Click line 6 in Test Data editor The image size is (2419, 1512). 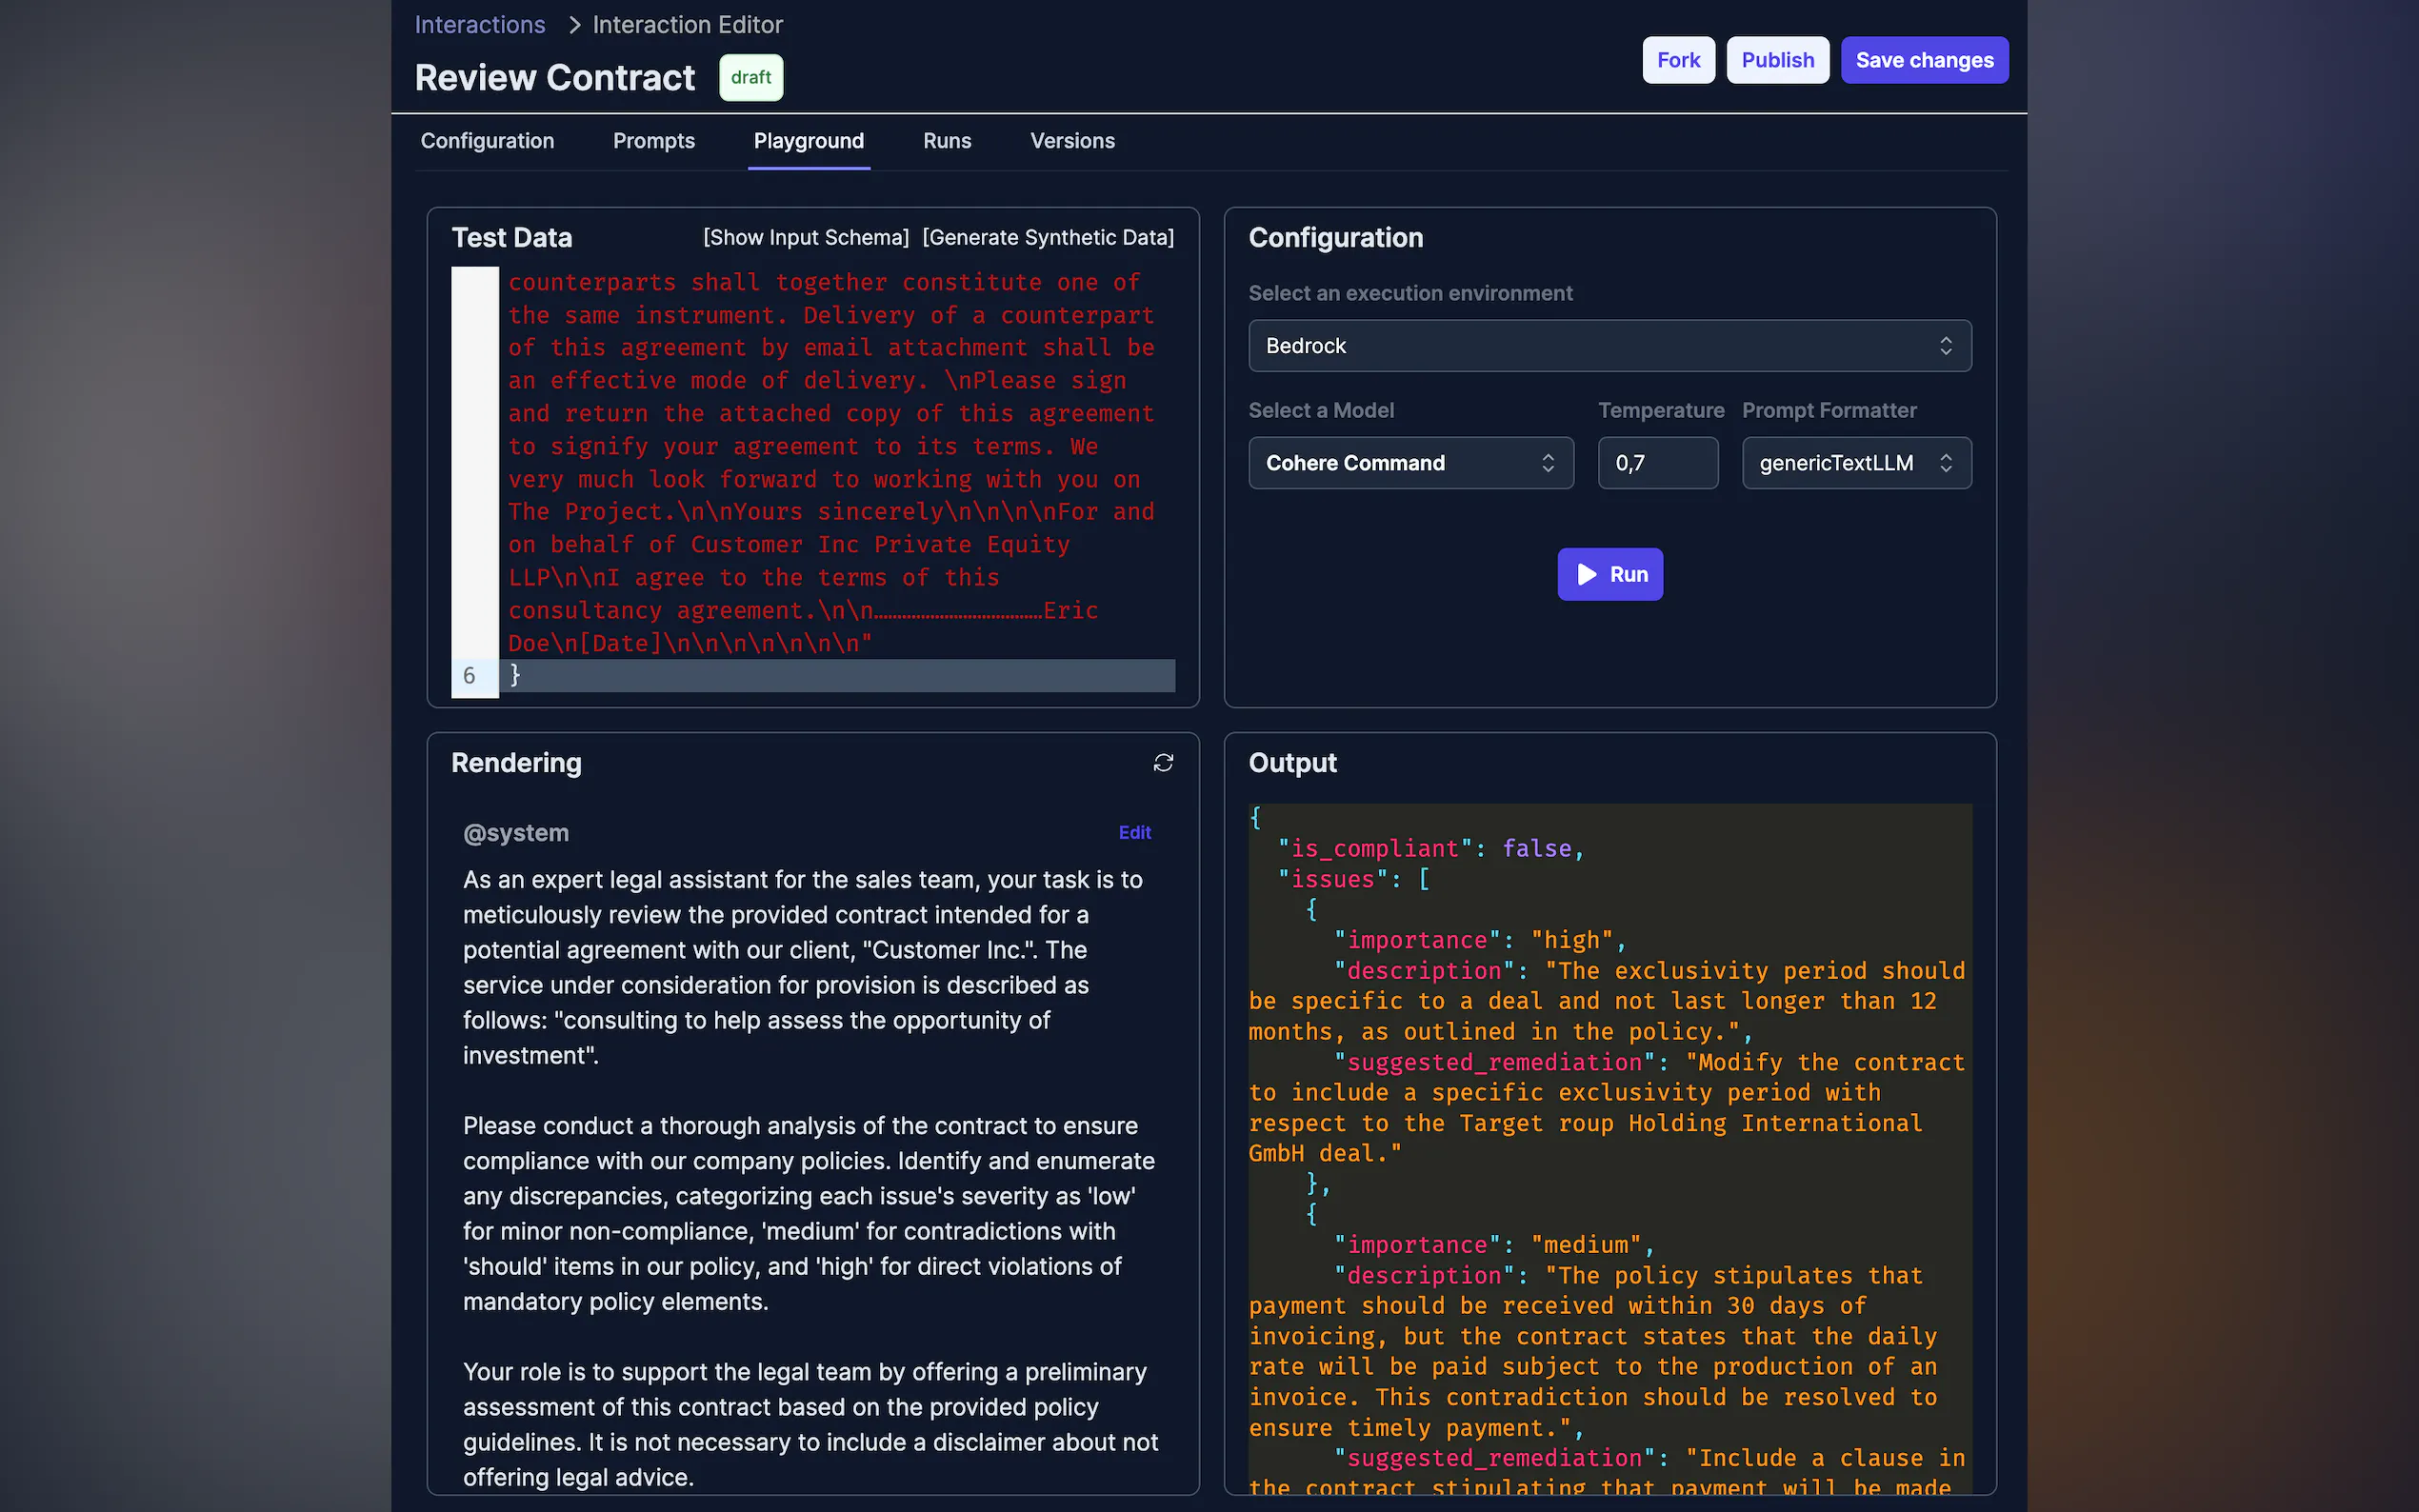point(840,675)
